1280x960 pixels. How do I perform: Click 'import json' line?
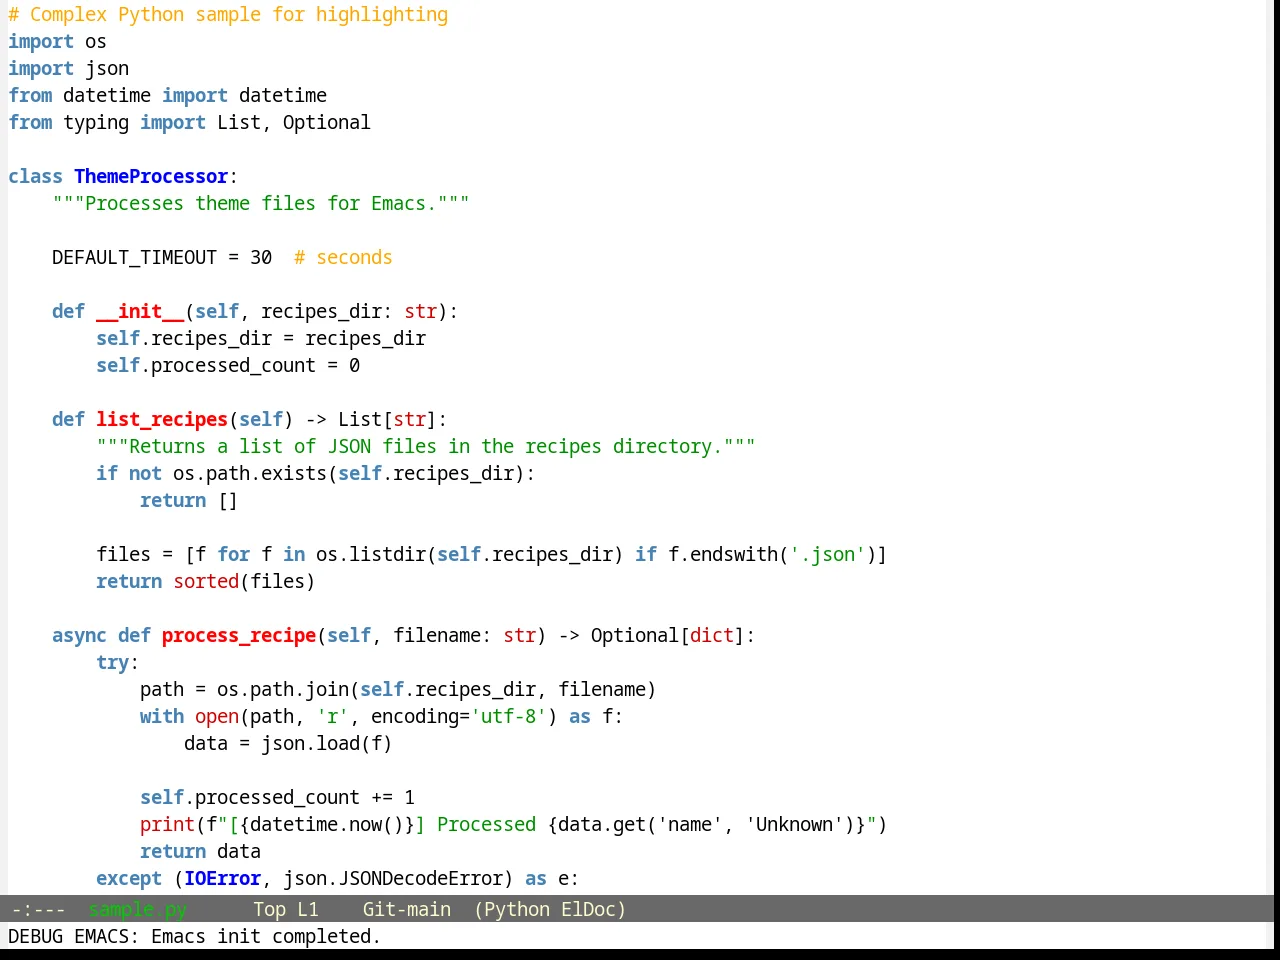click(x=68, y=68)
